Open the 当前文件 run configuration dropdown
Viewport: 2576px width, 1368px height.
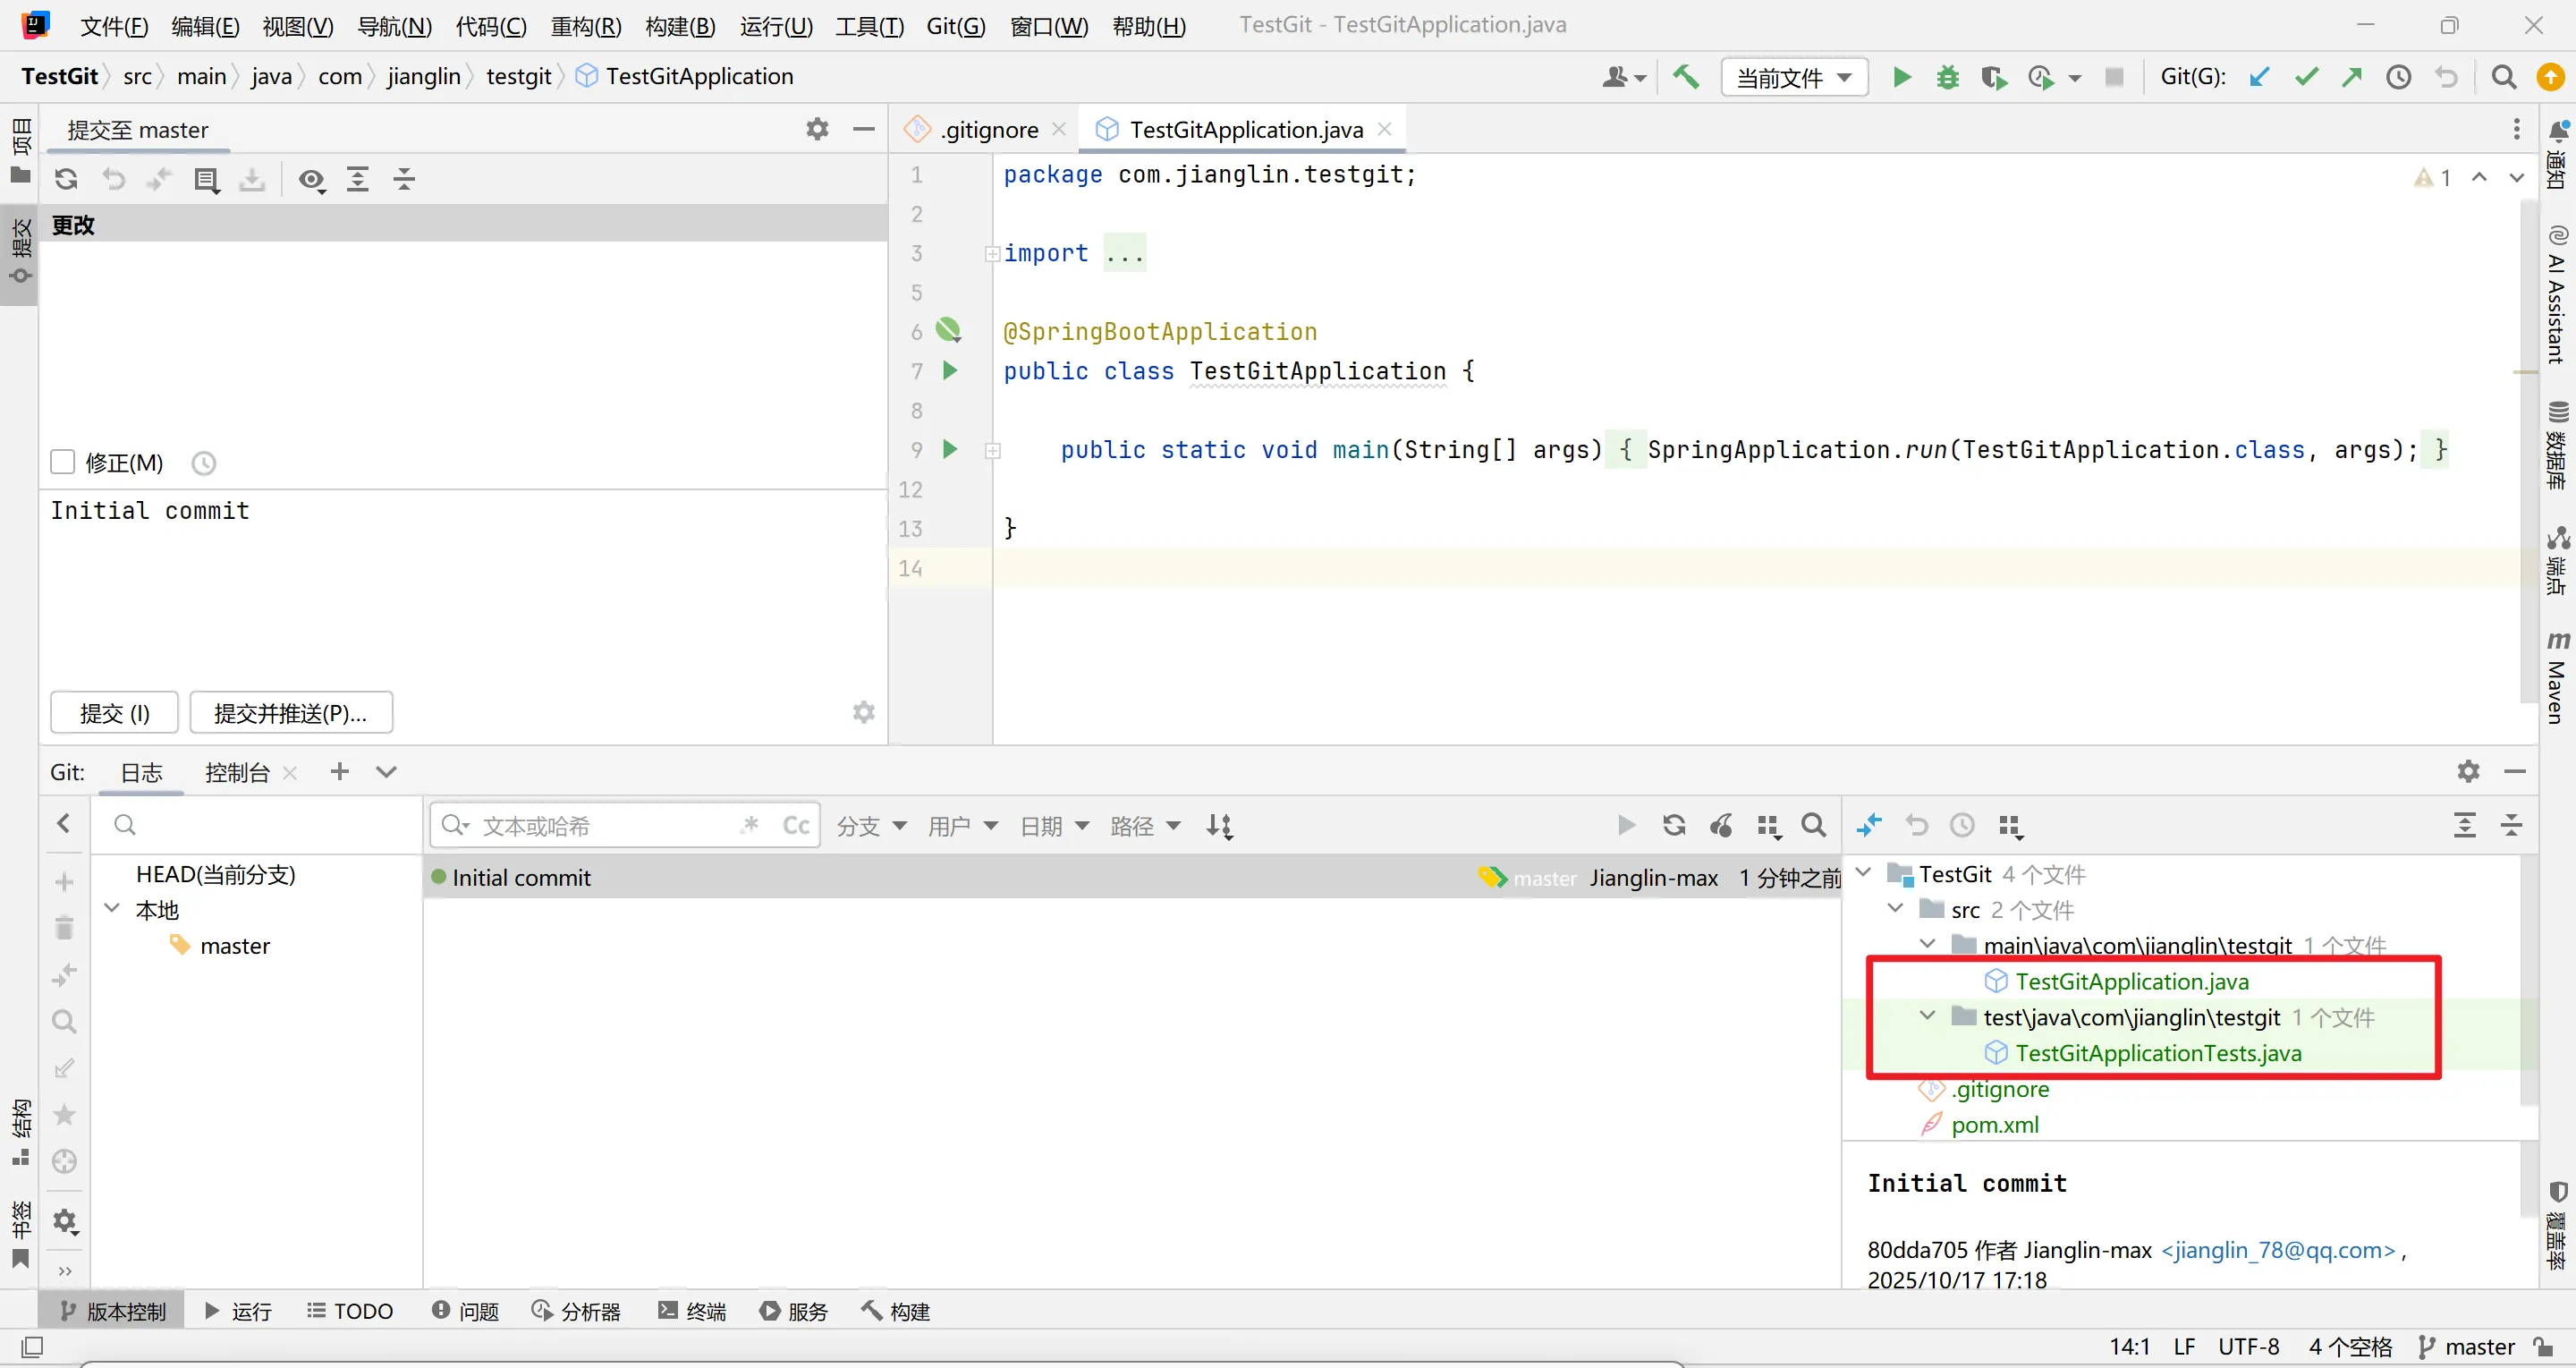click(1794, 77)
